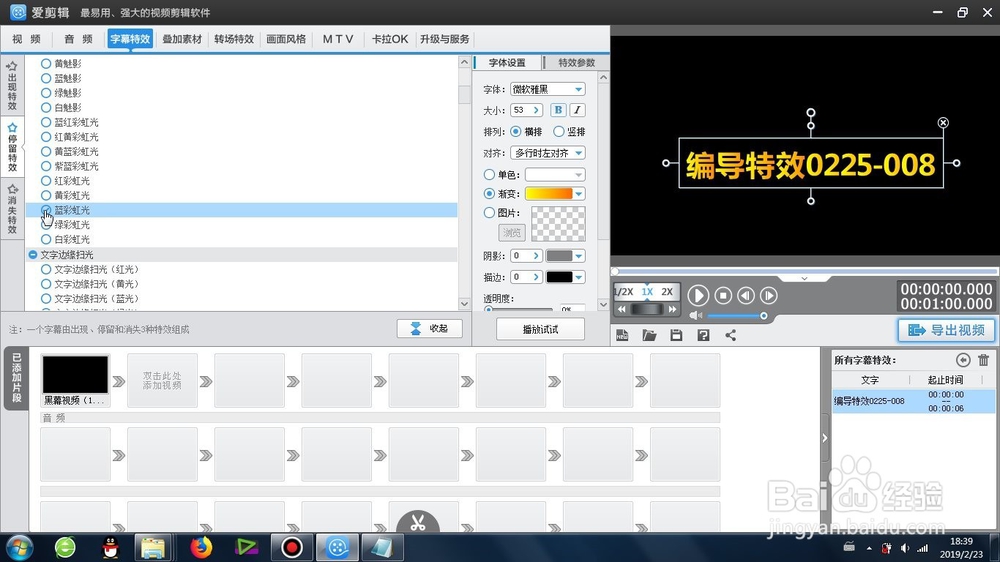Viewport: 1000px width, 562px height.
Task: Step forward one frame in preview
Action: (x=769, y=295)
